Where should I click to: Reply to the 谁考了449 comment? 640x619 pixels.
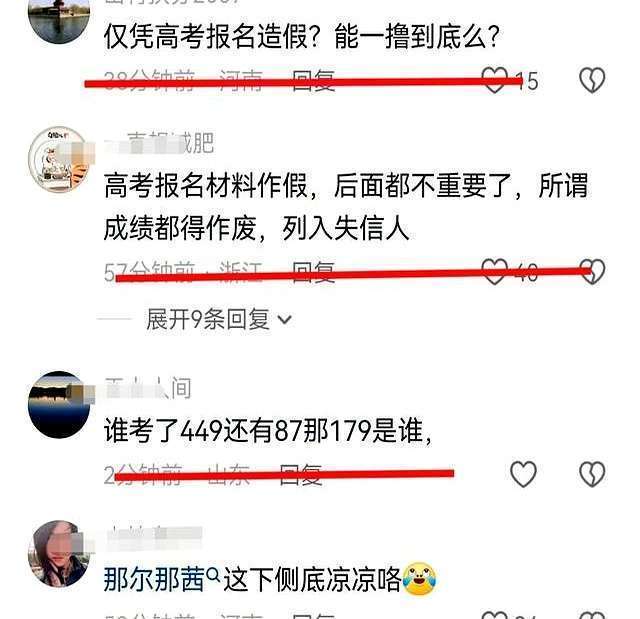(301, 475)
